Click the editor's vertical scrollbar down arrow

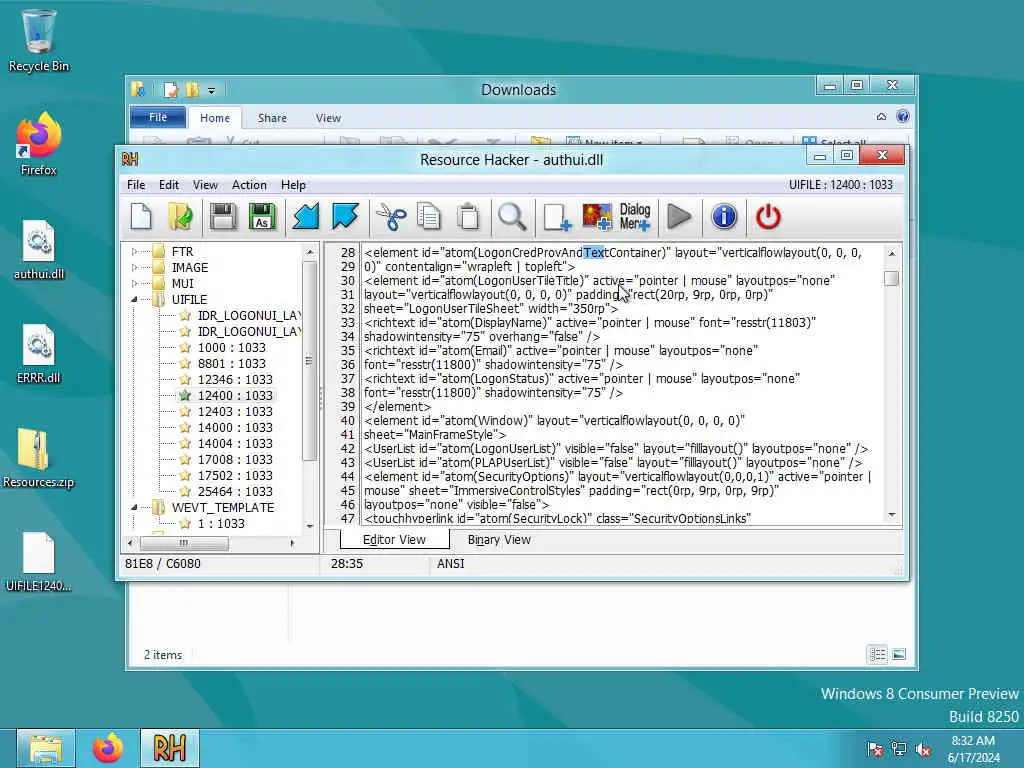(891, 515)
